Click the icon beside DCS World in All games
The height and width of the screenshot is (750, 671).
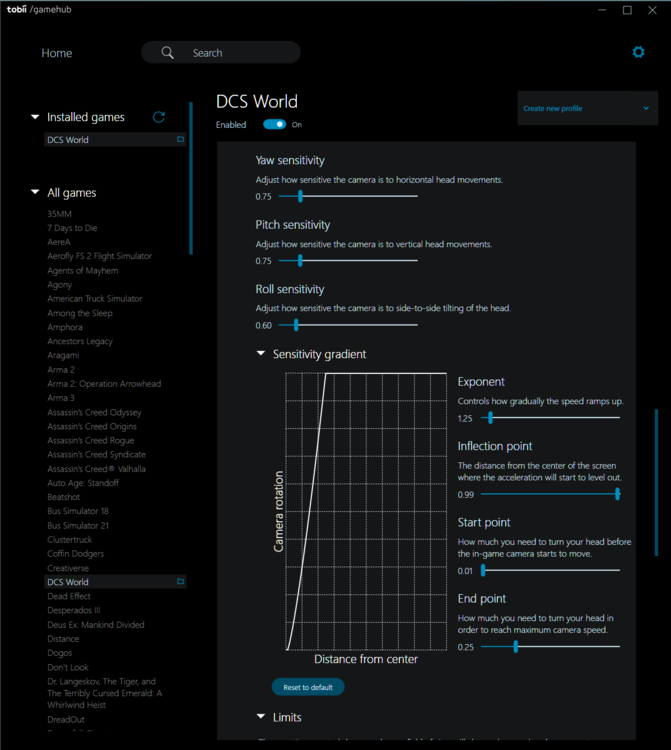coord(181,581)
